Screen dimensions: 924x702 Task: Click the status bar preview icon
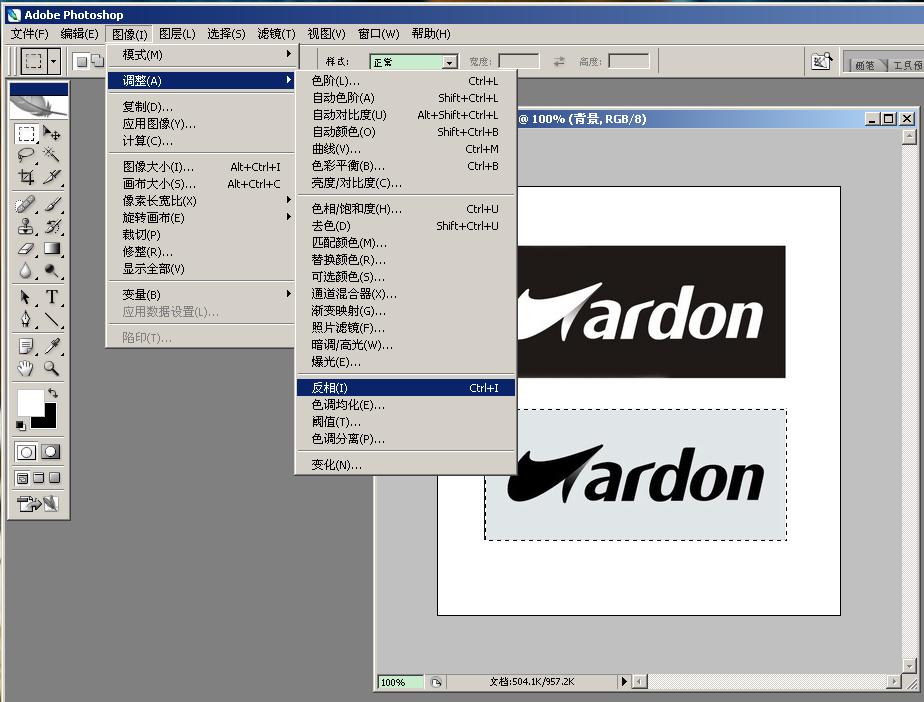pos(435,682)
